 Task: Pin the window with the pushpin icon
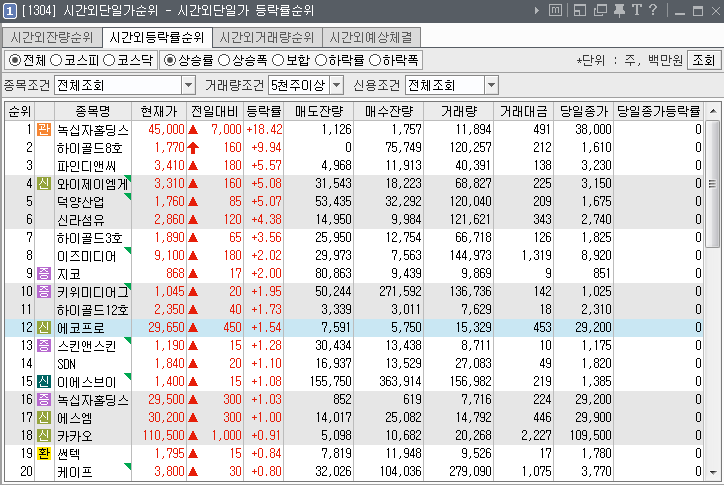(x=619, y=10)
